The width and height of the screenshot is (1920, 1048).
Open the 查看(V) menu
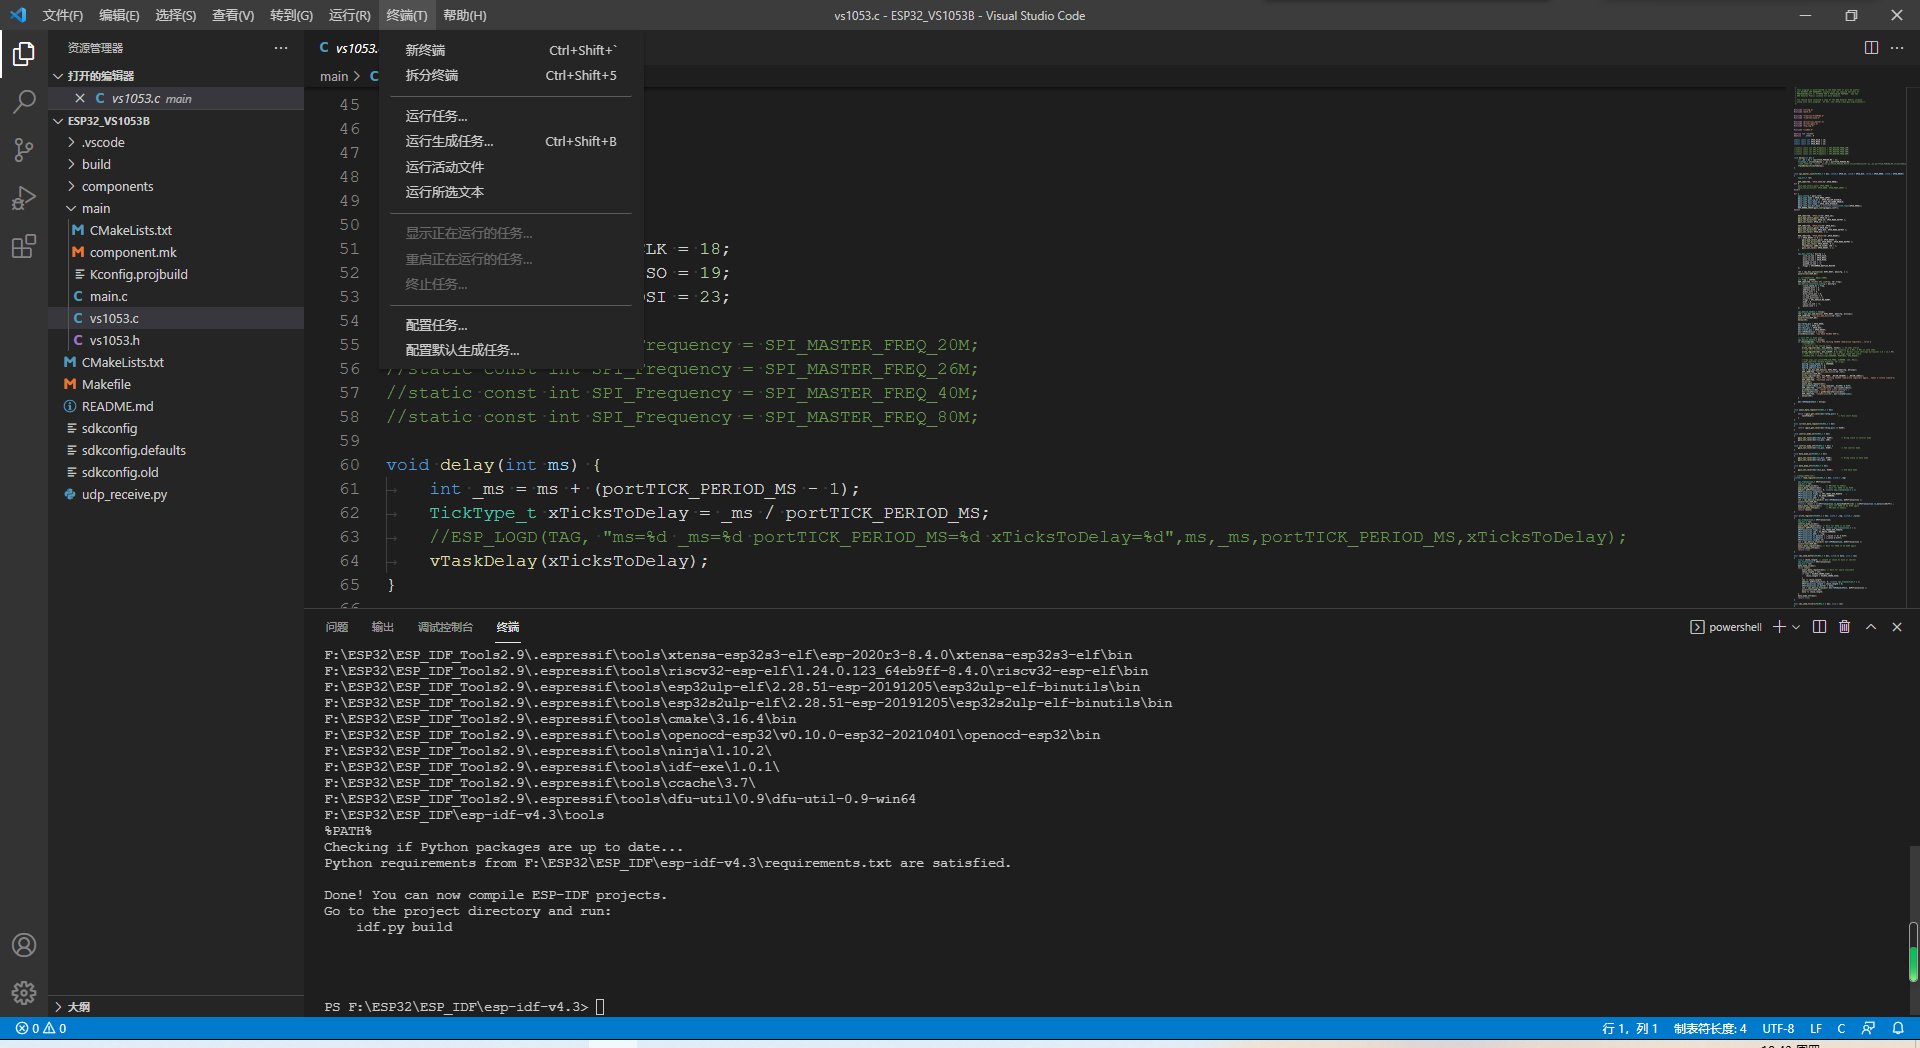tap(233, 15)
